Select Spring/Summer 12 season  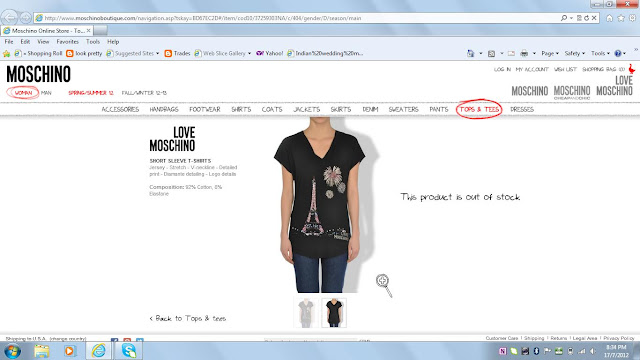91,93
